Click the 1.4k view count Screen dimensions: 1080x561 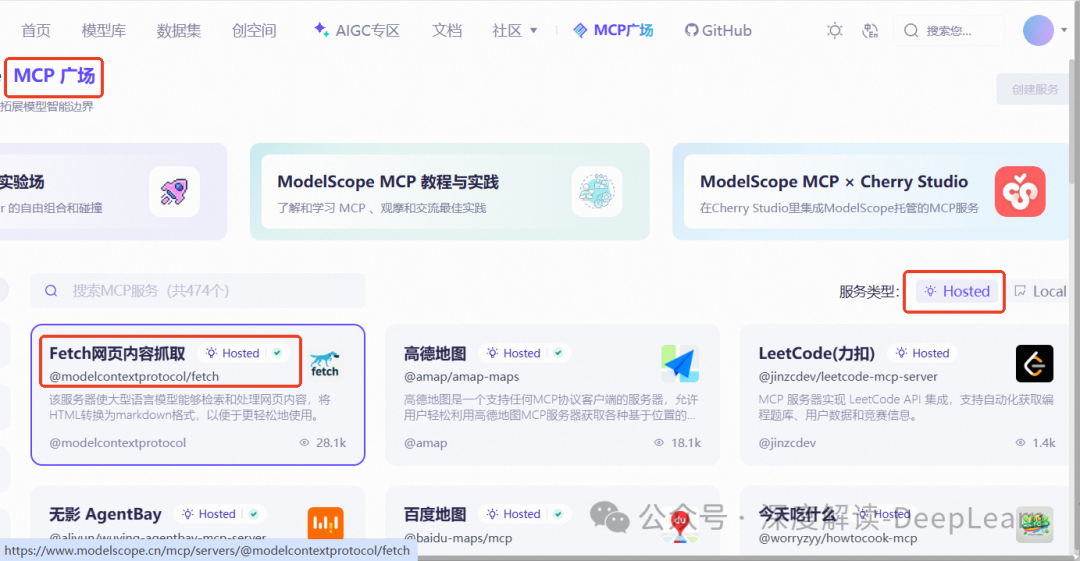coord(1035,442)
